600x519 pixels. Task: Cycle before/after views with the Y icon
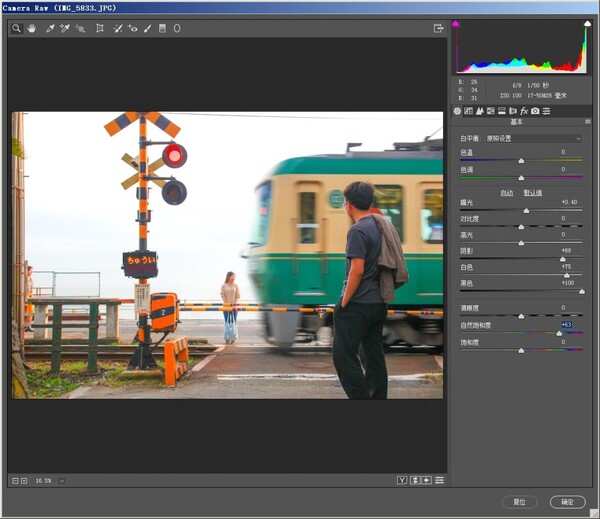(401, 480)
